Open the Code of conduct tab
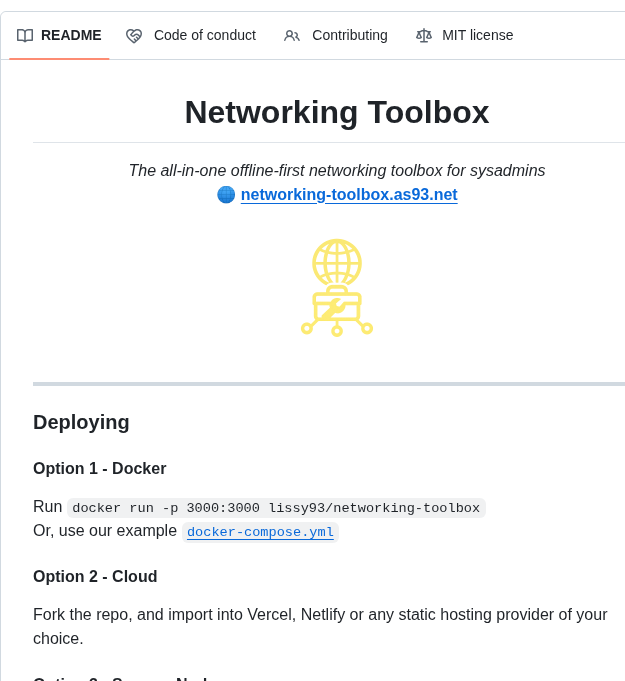Image resolution: width=625 pixels, height=681 pixels. coord(204,36)
